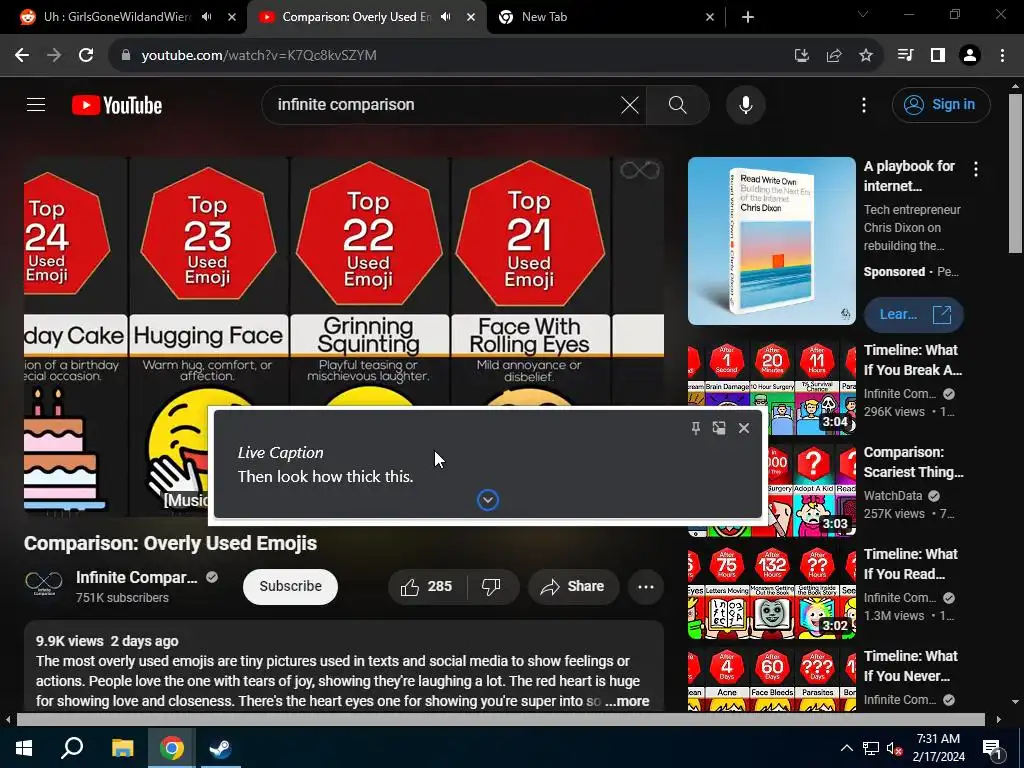Image resolution: width=1024 pixels, height=768 pixels.
Task: Open the network tray icon
Action: point(871,748)
